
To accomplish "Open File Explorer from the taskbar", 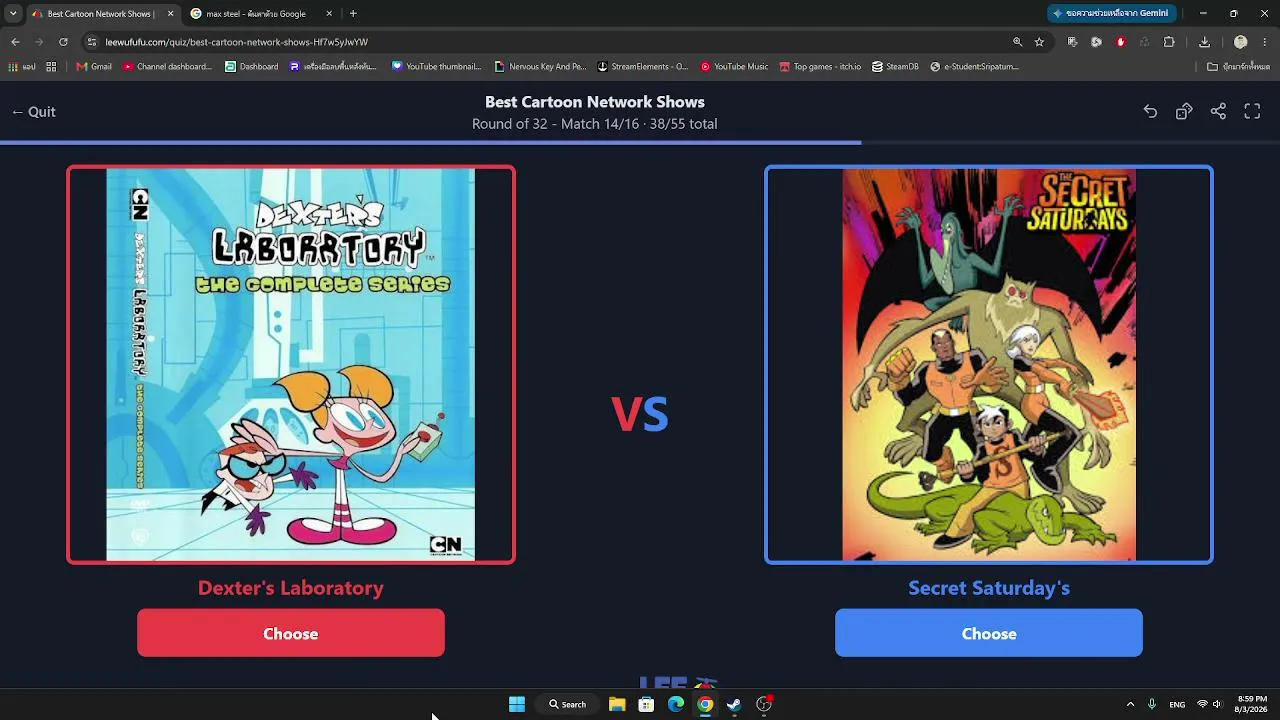I will (617, 704).
